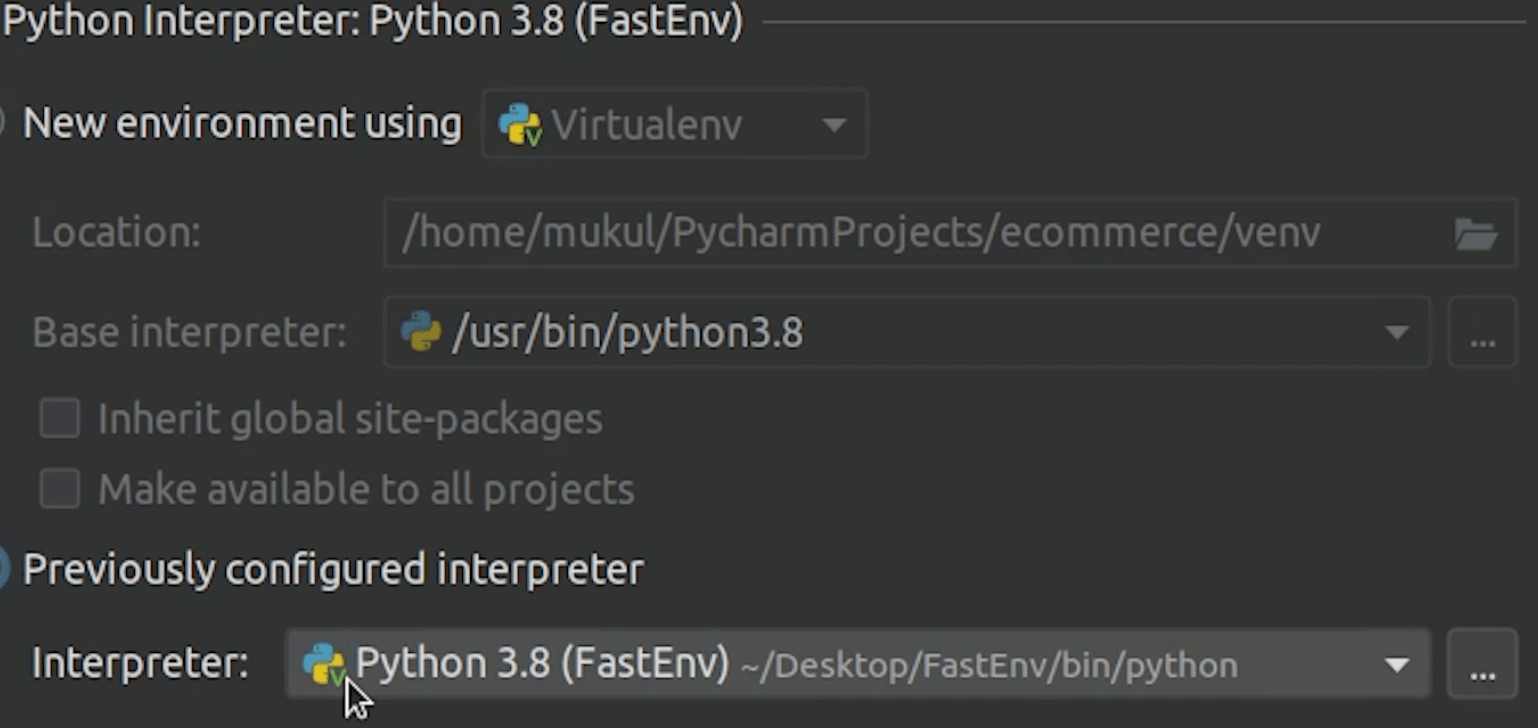Image resolution: width=1538 pixels, height=728 pixels.
Task: Click Python icon beside /usr/bin/python3.8
Action: (421, 332)
